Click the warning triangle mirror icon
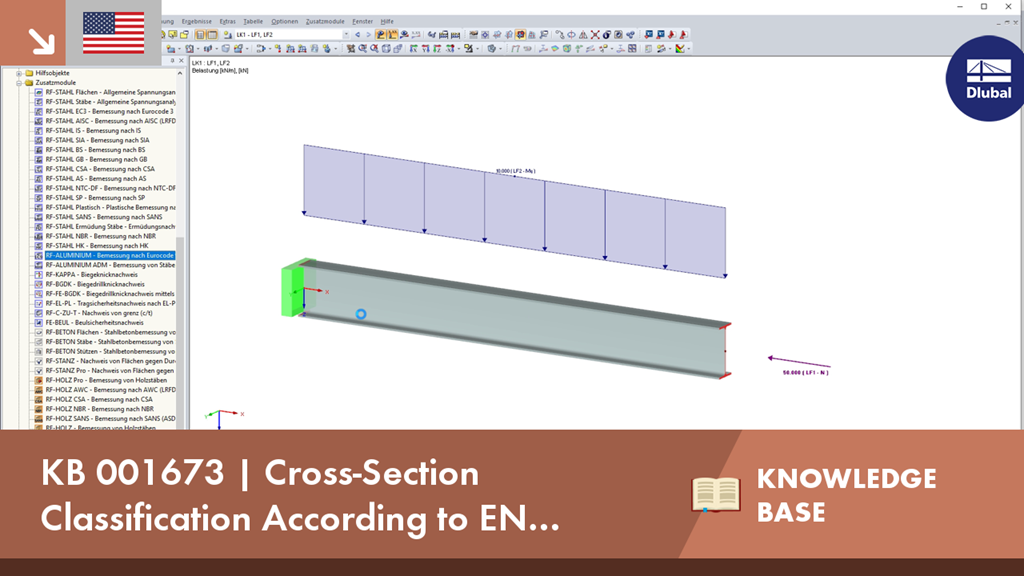Viewport: 1024px width, 576px height. click(x=583, y=35)
